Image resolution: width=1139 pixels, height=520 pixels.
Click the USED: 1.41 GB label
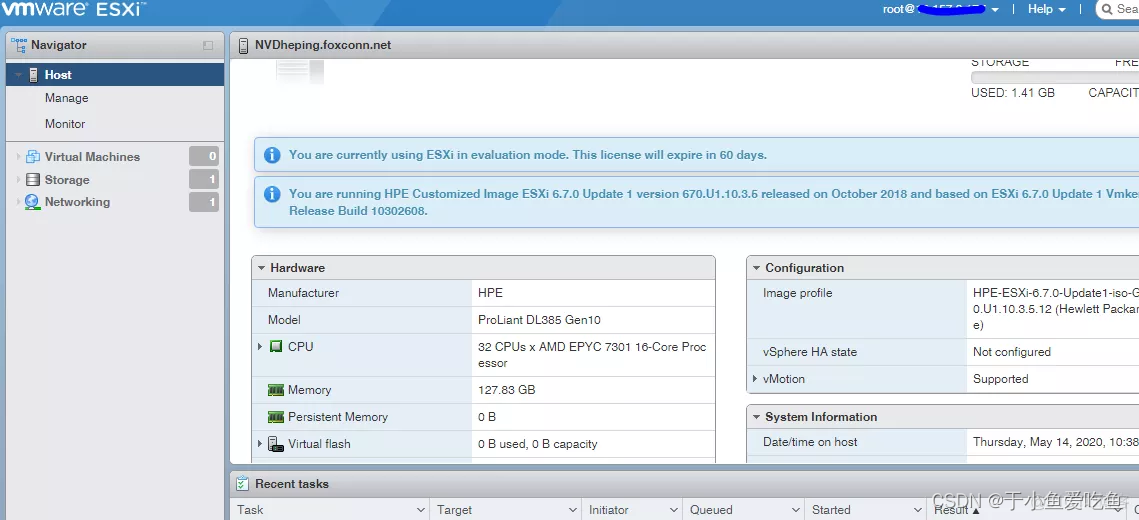point(1013,93)
